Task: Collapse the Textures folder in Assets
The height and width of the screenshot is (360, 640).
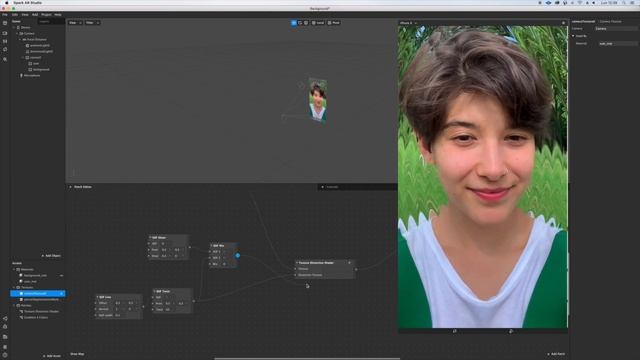Action: click(14, 287)
